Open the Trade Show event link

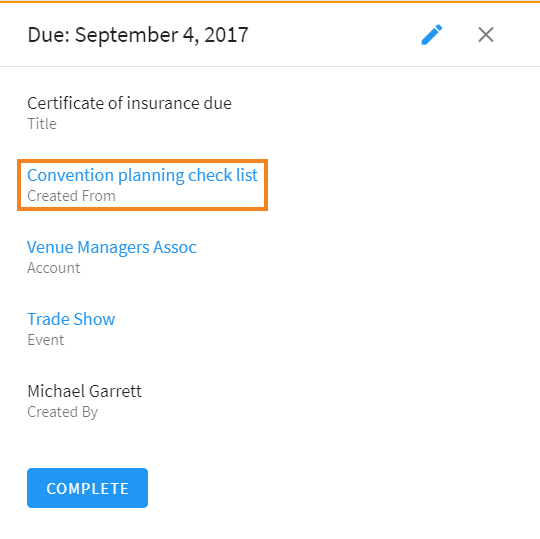pyautogui.click(x=71, y=319)
